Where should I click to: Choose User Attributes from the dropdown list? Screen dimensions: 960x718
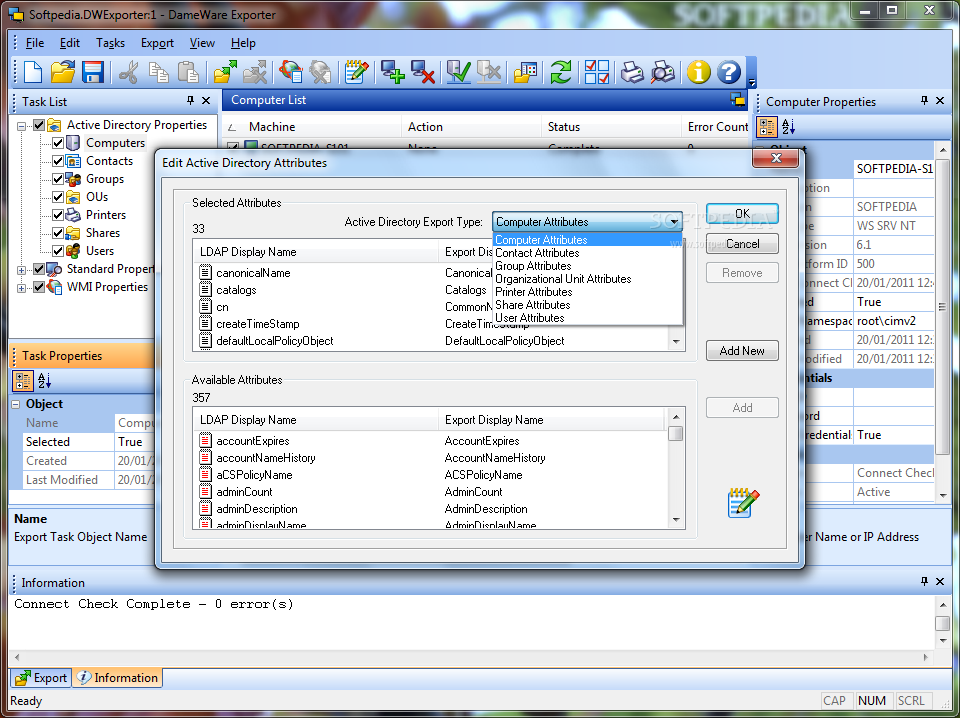coord(530,318)
